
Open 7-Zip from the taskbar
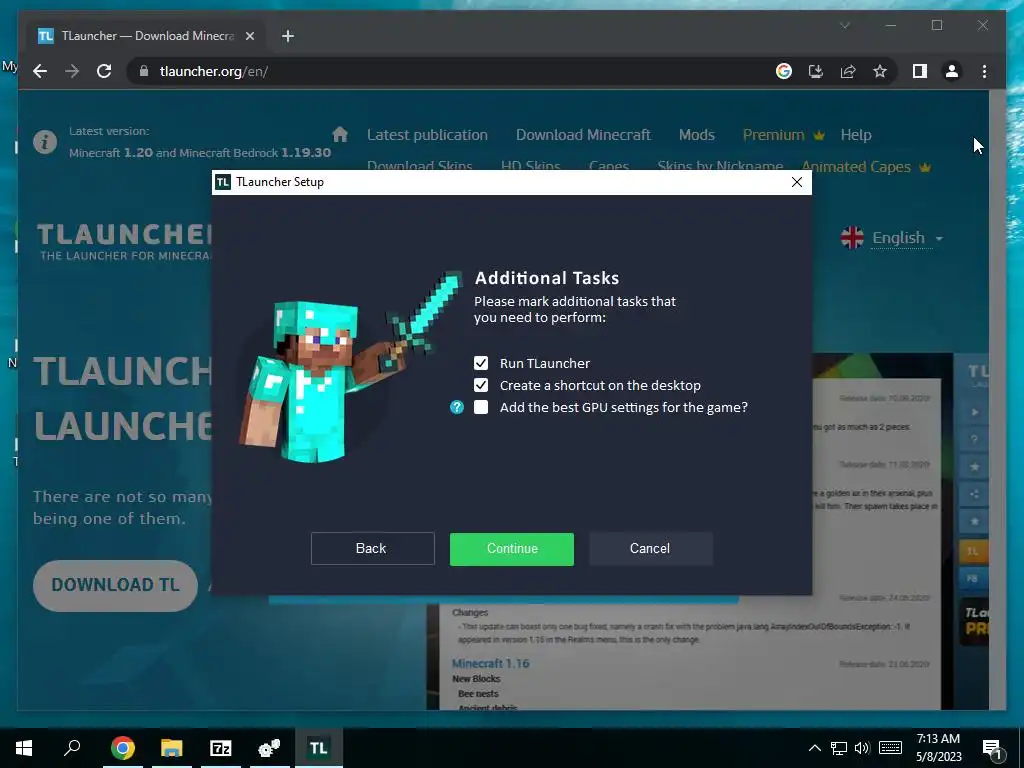point(221,748)
